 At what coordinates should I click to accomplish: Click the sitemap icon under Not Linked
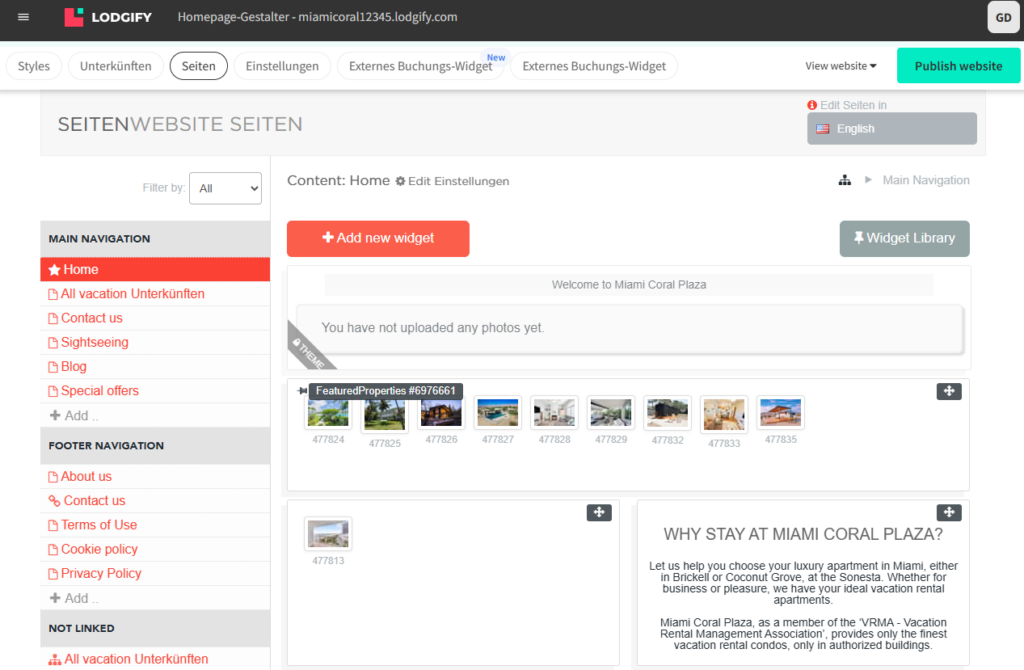tap(55, 660)
